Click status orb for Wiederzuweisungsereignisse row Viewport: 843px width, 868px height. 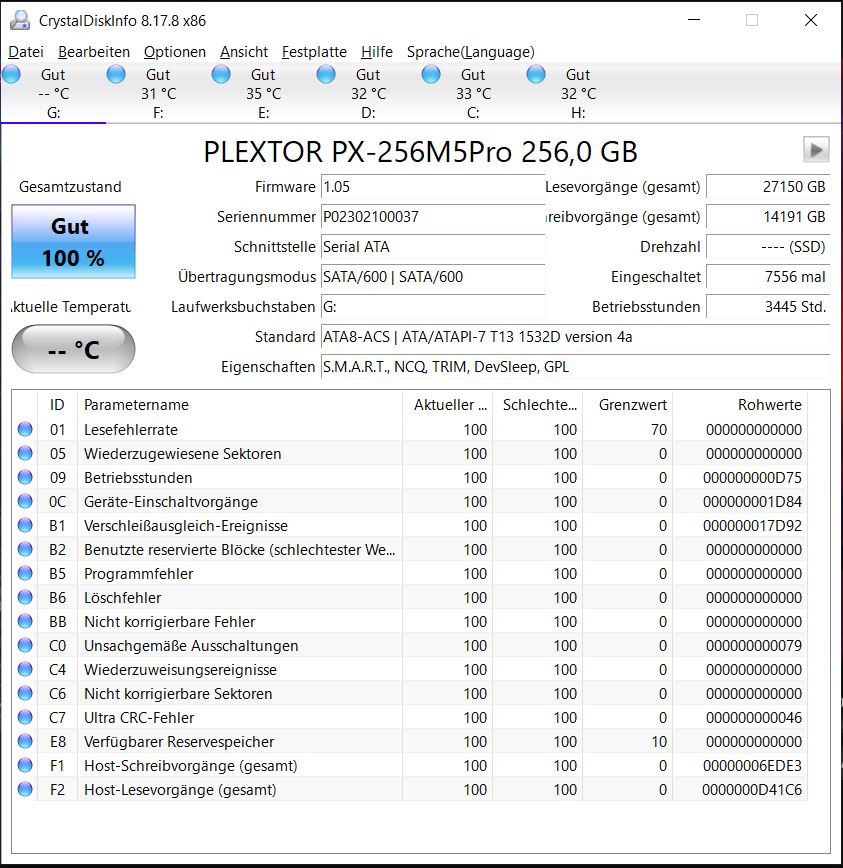pyautogui.click(x=25, y=669)
